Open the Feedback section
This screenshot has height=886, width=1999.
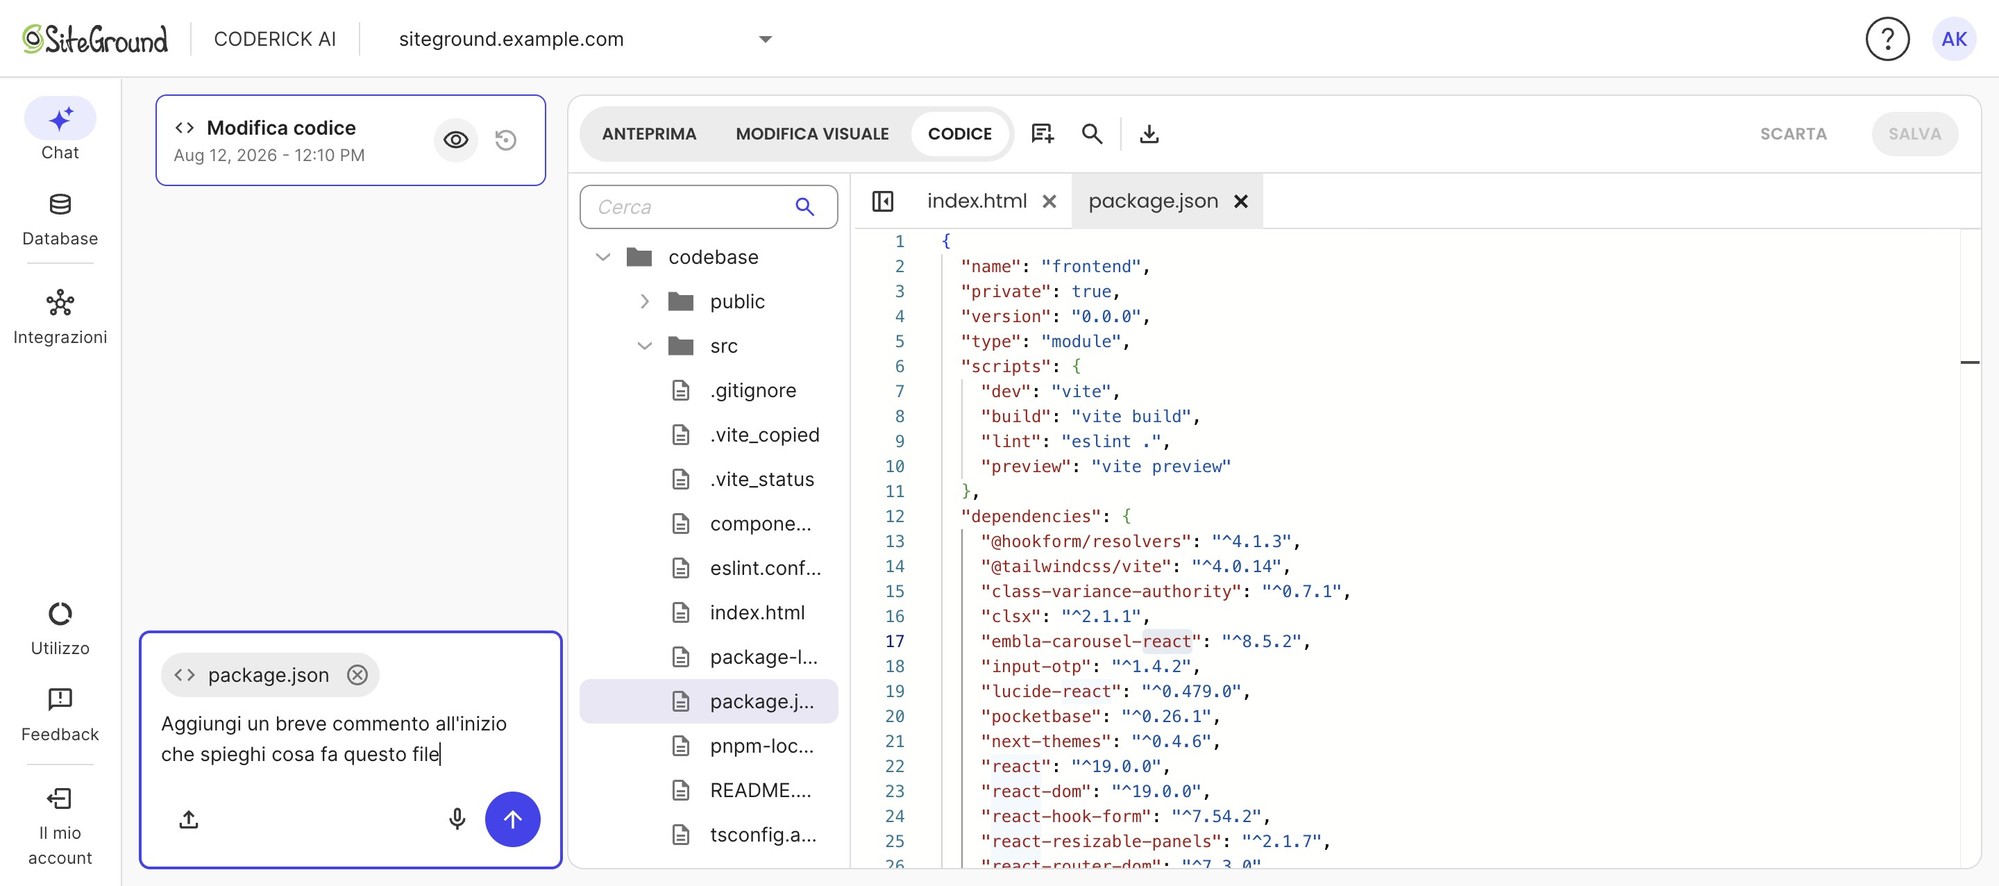coord(60,715)
